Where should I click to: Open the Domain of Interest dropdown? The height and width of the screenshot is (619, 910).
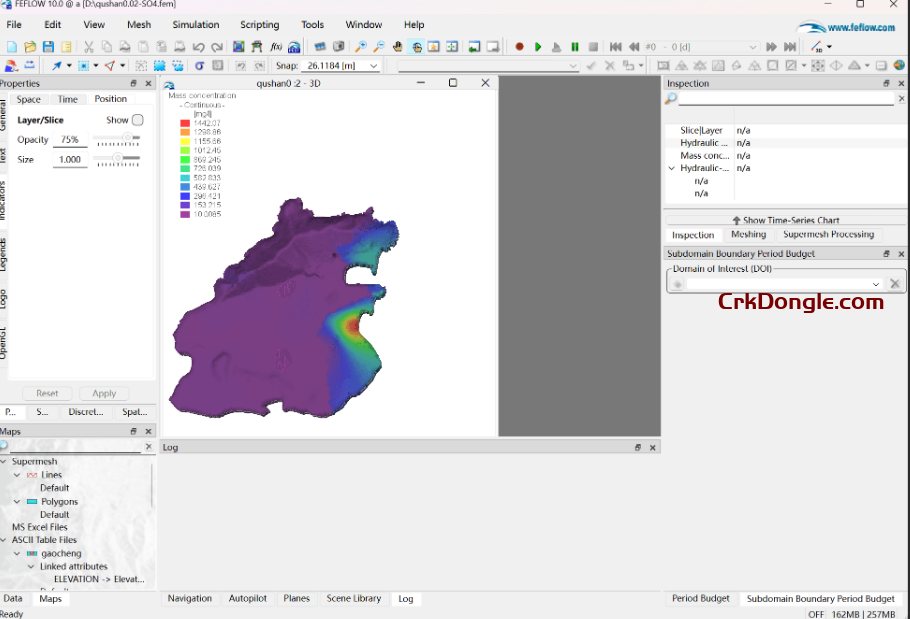tap(877, 283)
